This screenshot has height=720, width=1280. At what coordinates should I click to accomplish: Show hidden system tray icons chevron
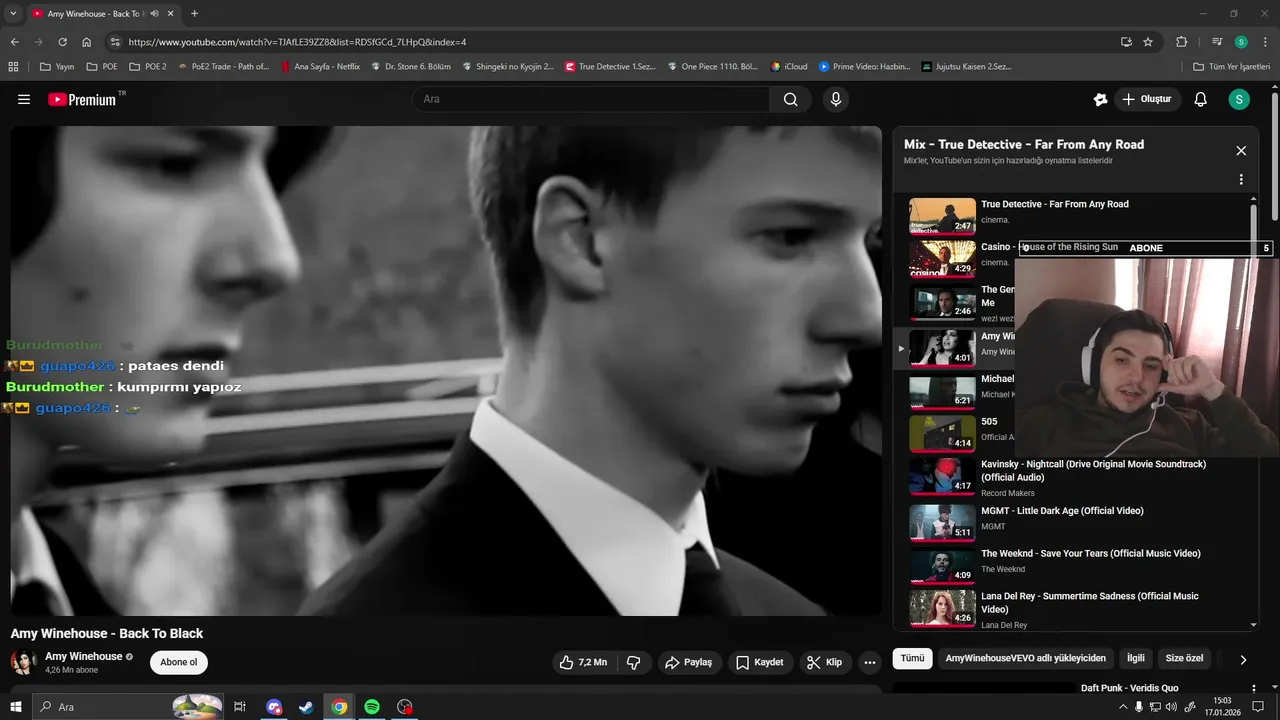click(1123, 707)
